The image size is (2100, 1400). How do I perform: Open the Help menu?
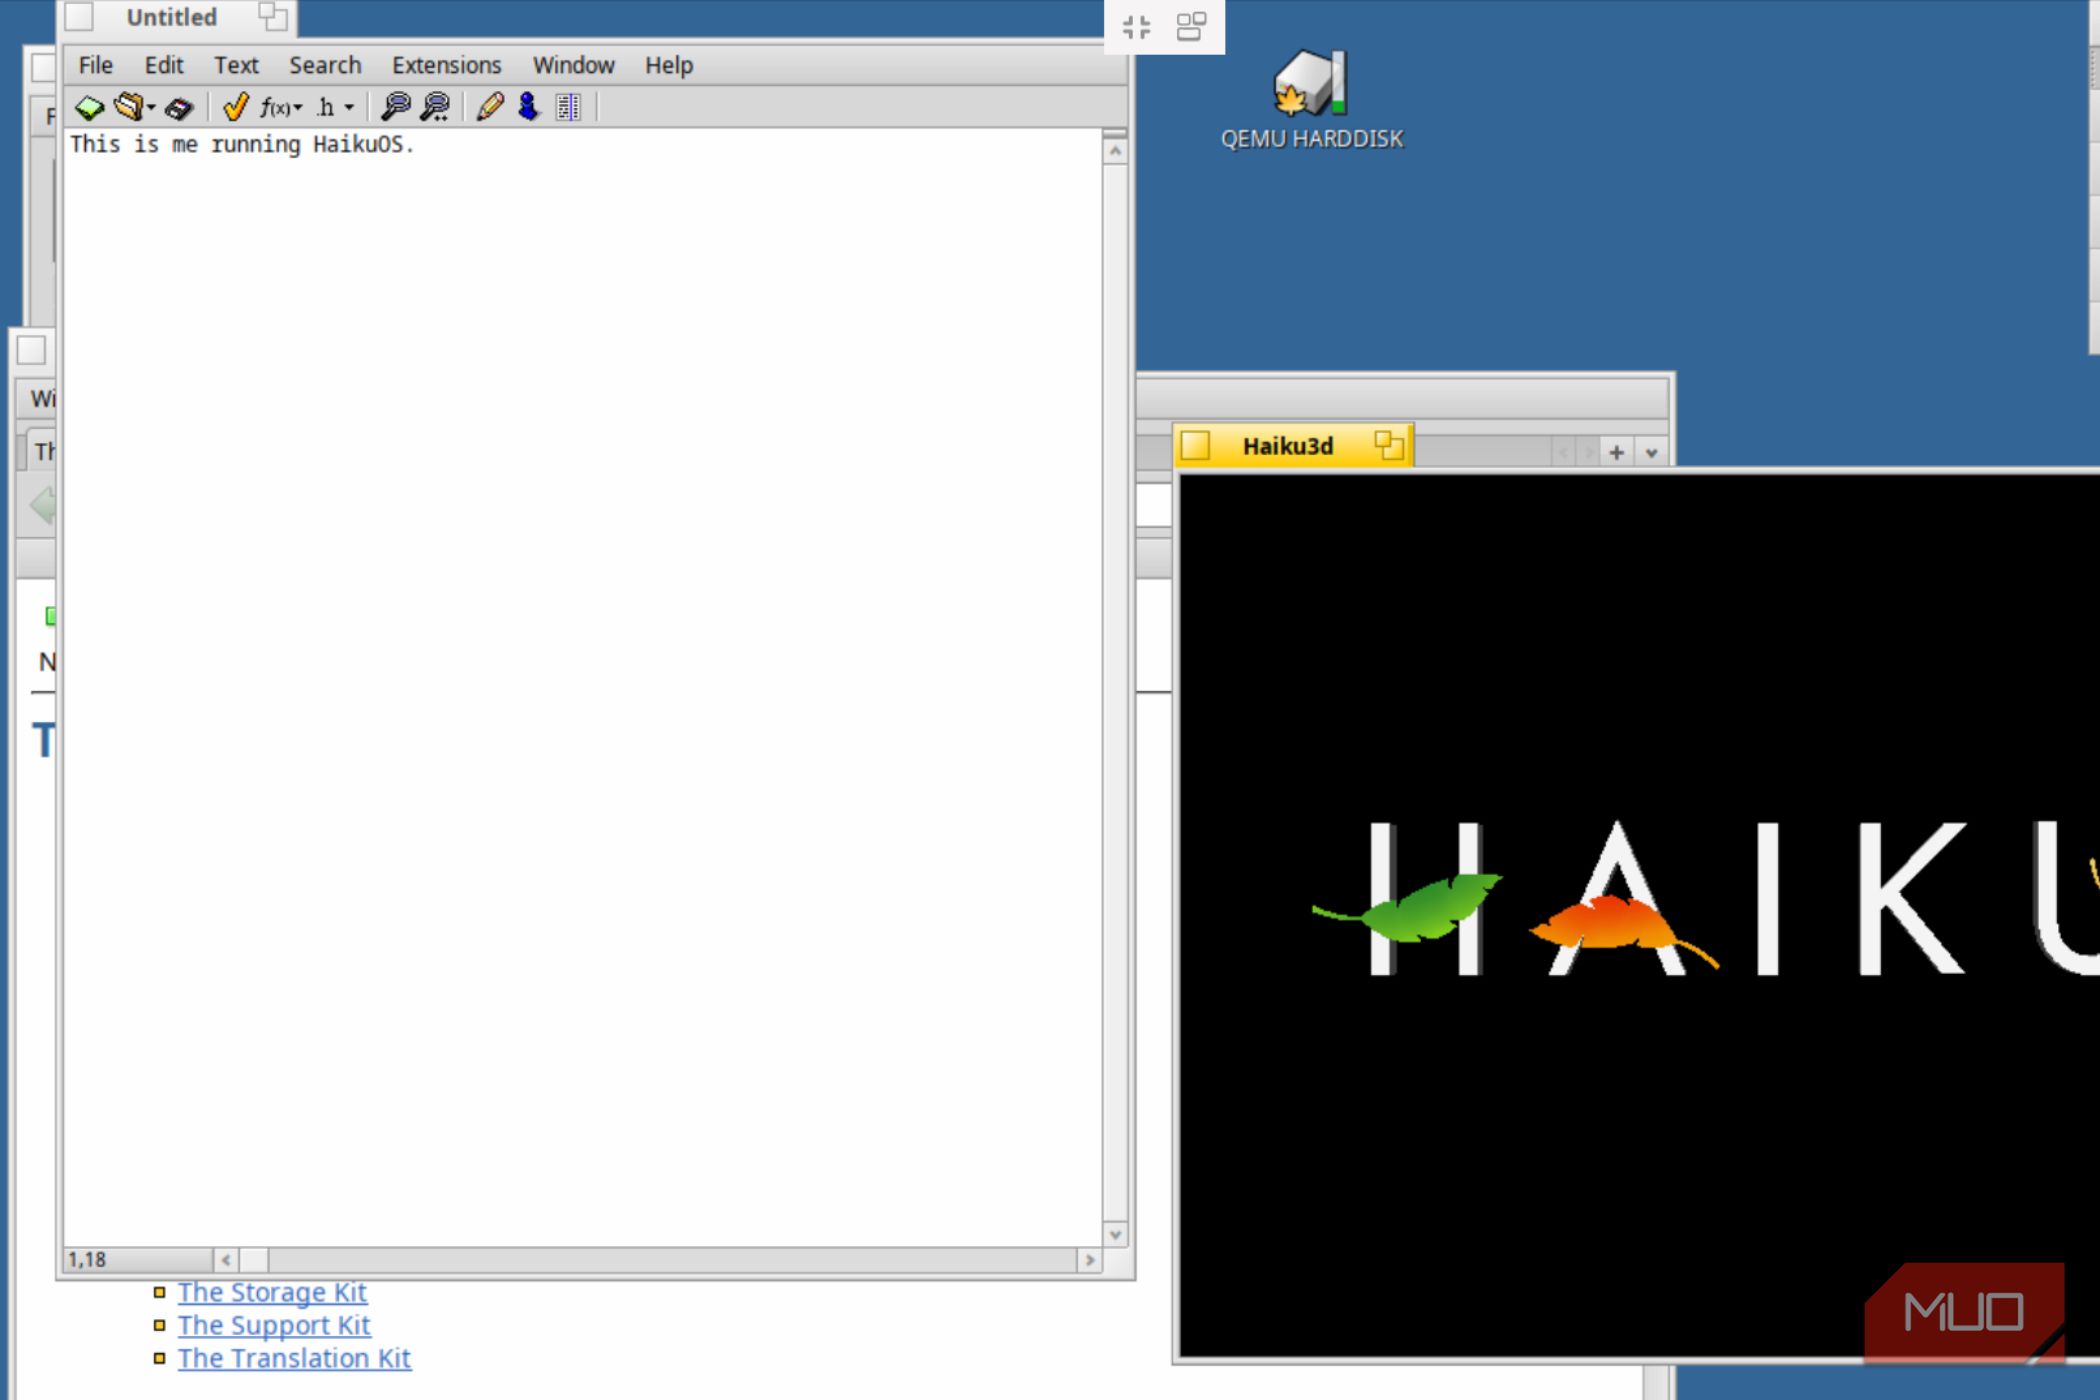[668, 65]
